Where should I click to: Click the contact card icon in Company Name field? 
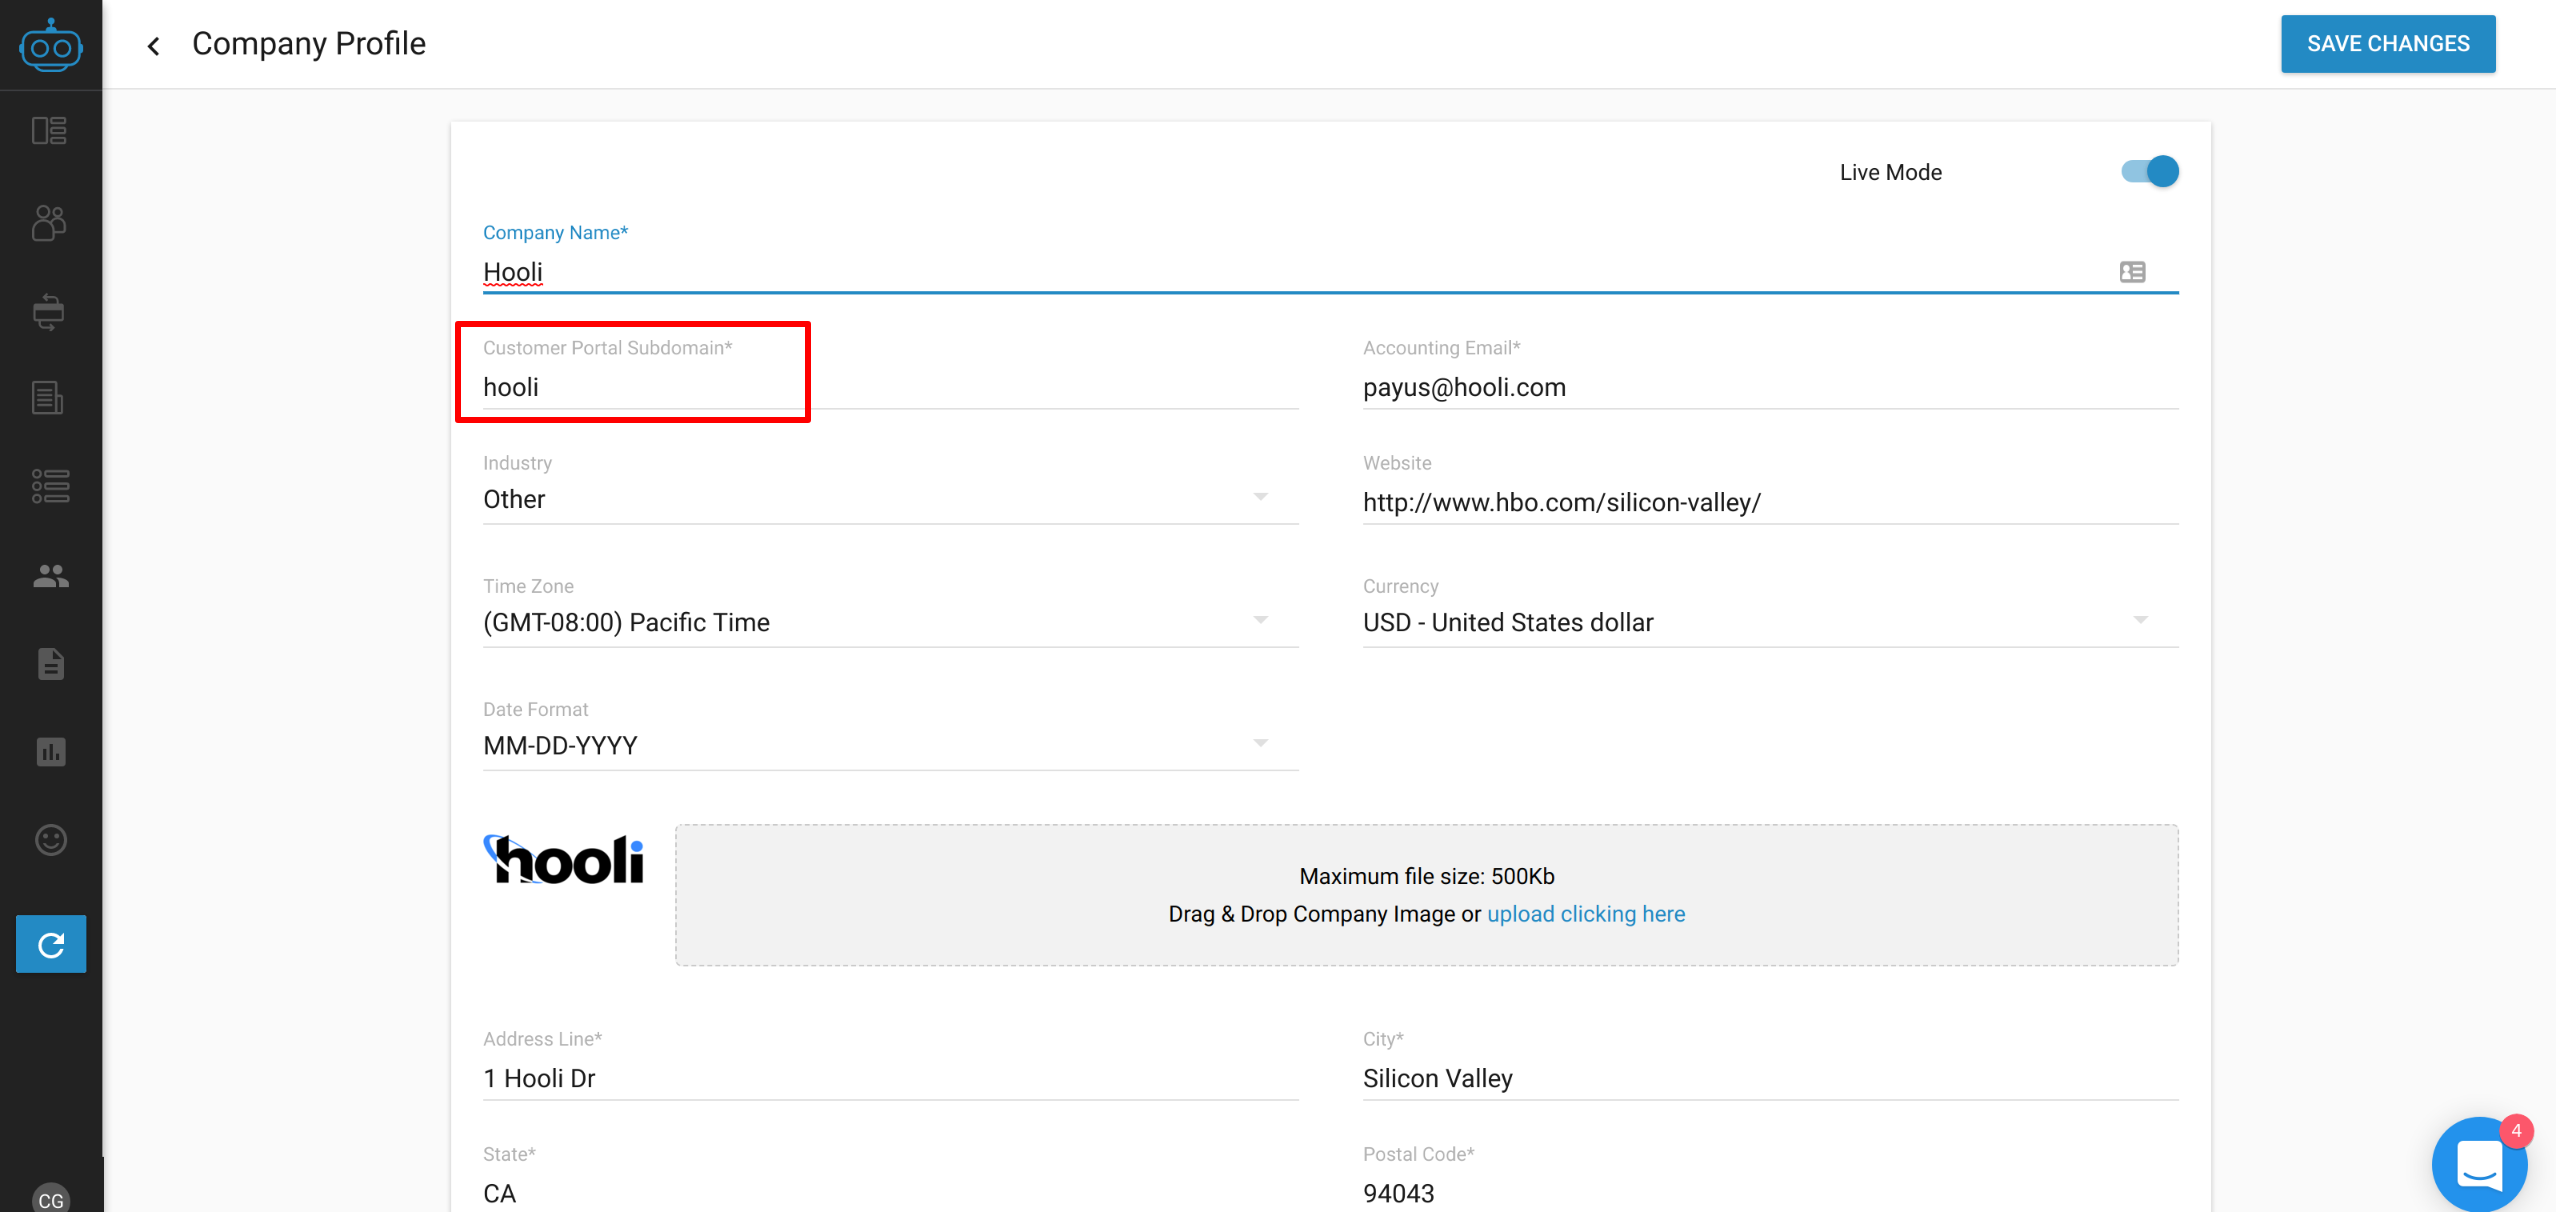click(x=2132, y=272)
